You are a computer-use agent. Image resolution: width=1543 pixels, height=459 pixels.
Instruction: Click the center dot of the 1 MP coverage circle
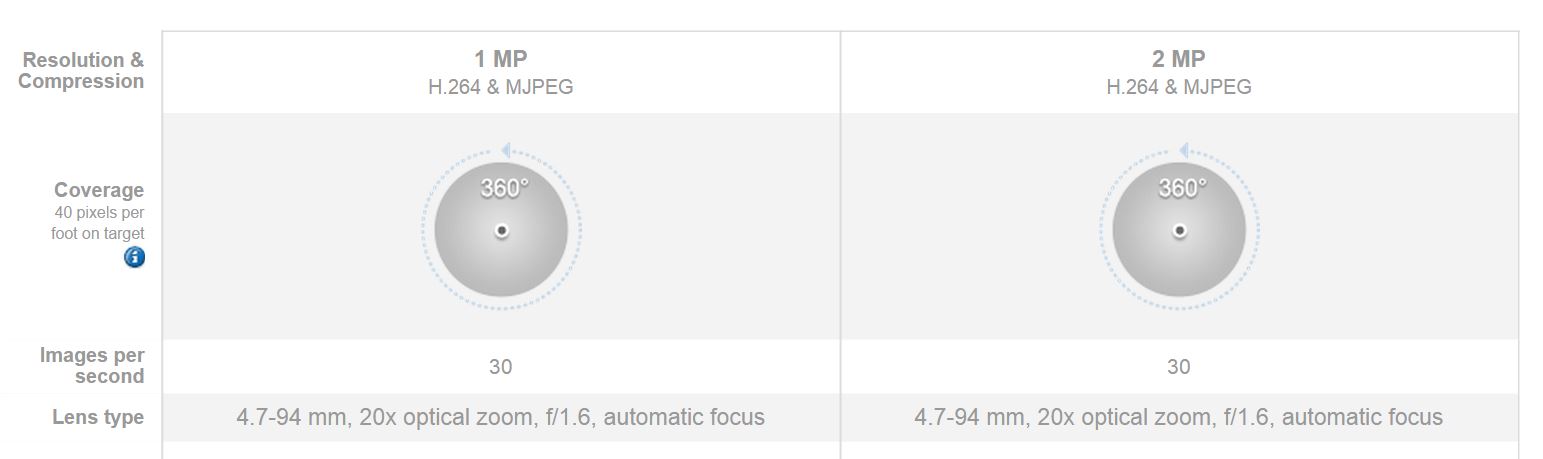[x=502, y=231]
